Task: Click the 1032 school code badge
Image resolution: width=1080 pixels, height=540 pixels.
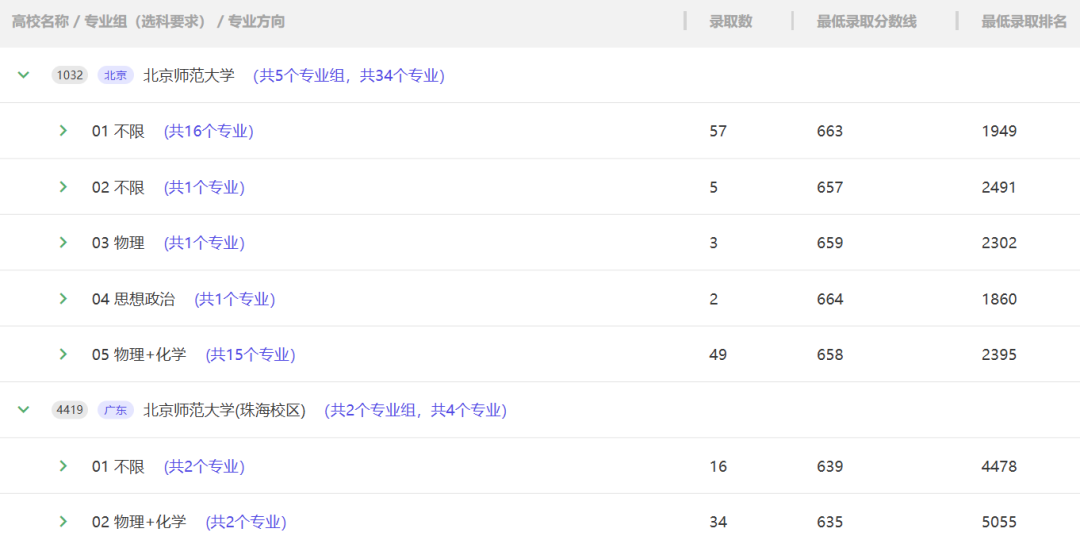Action: (x=70, y=75)
